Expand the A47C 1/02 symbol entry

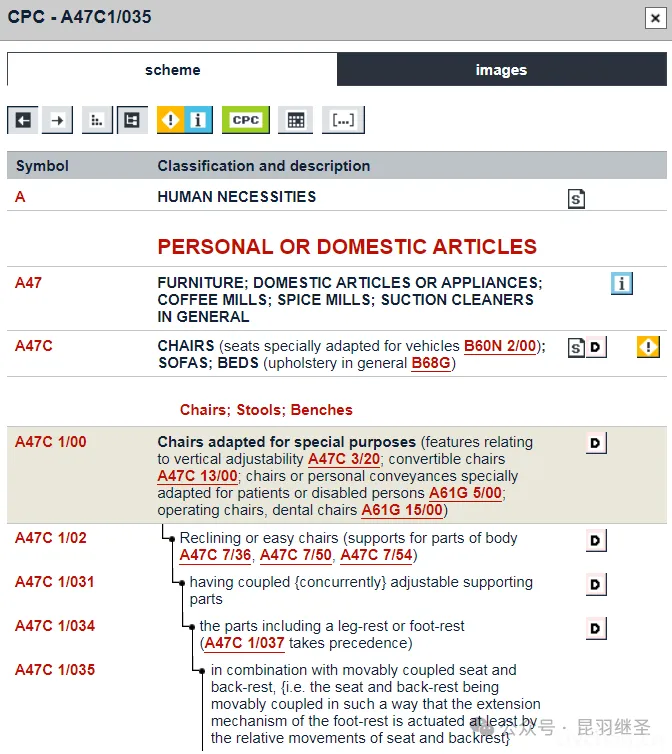51,538
